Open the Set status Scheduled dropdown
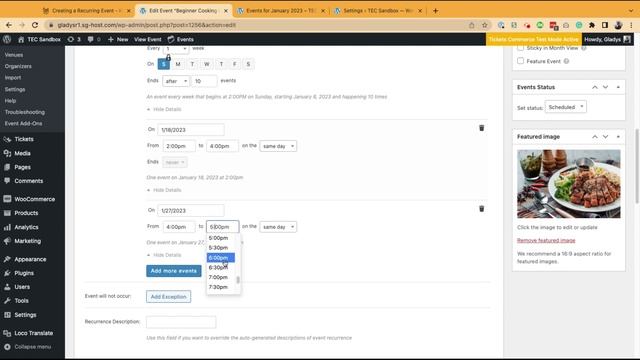This screenshot has width=640, height=360. 566,107
